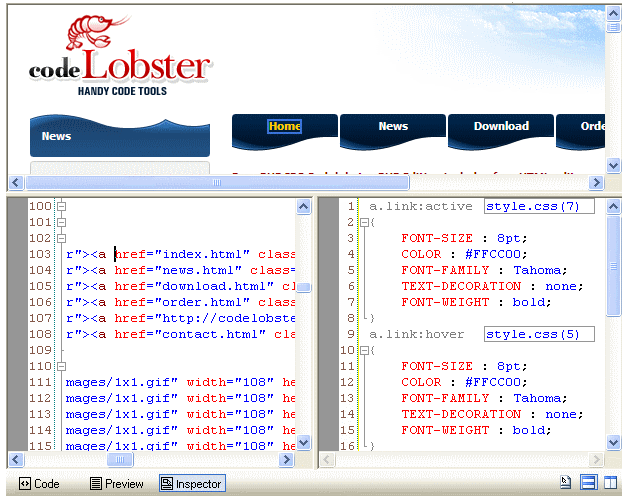Click href="download.html" on line 105
The height and width of the screenshot is (497, 625).
pyautogui.click(x=194, y=286)
